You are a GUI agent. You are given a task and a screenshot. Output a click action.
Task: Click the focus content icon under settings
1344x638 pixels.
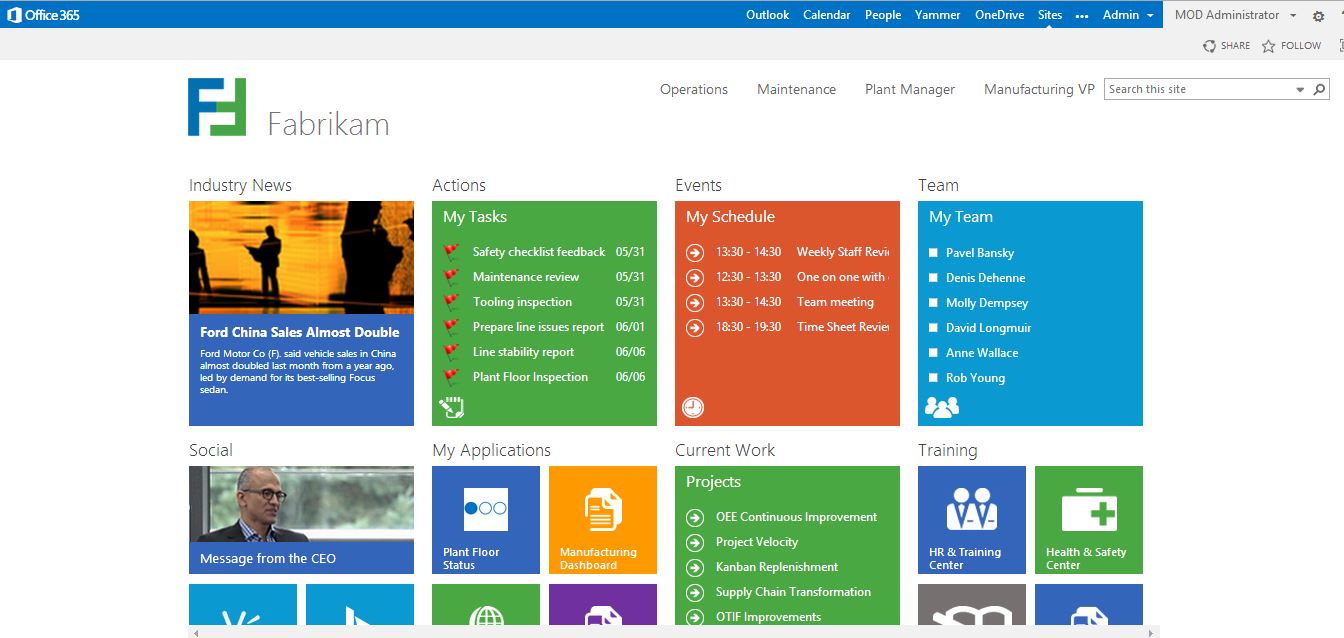(1340, 46)
